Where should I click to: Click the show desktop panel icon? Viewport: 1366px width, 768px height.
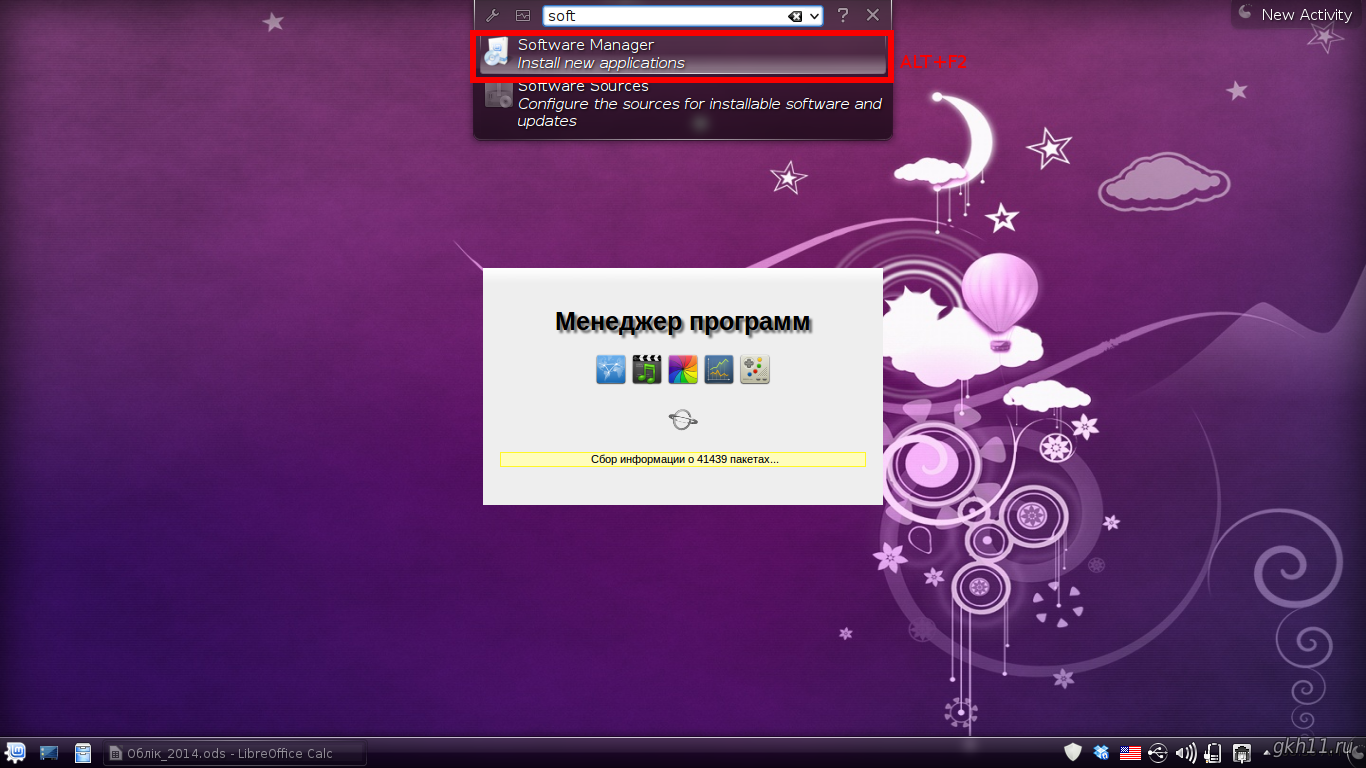[x=49, y=752]
